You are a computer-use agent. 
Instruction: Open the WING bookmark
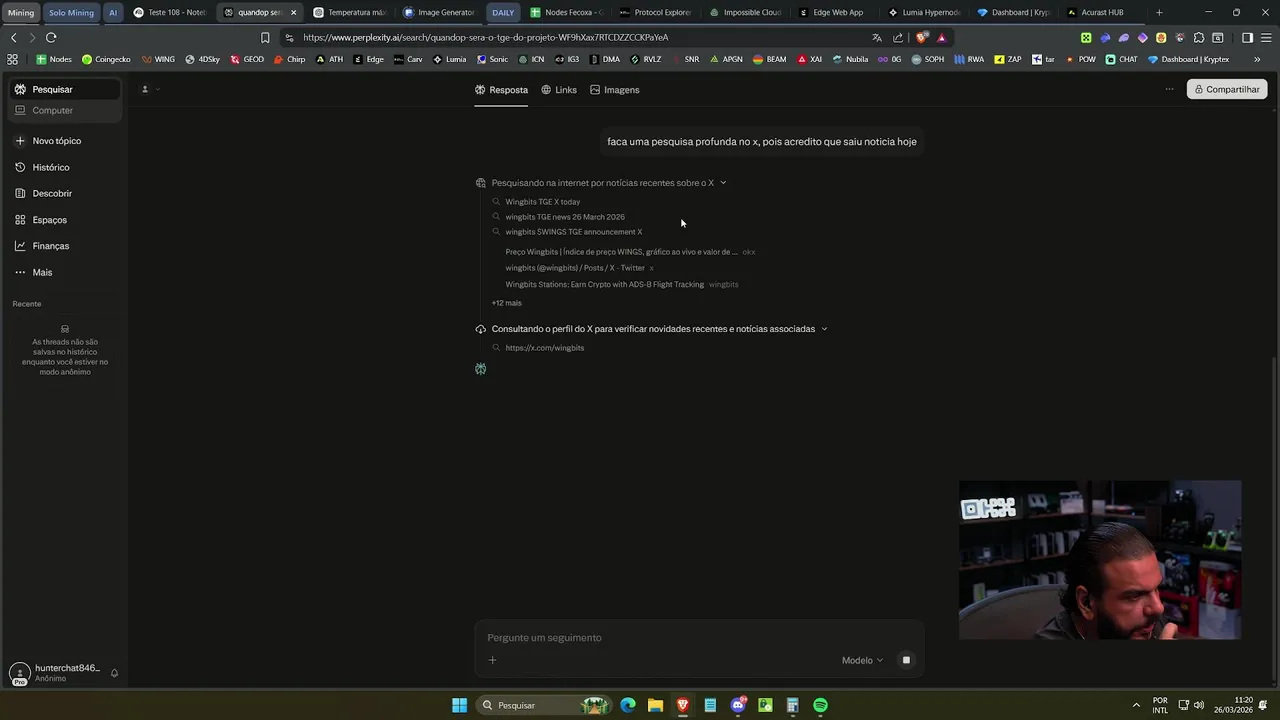[158, 59]
